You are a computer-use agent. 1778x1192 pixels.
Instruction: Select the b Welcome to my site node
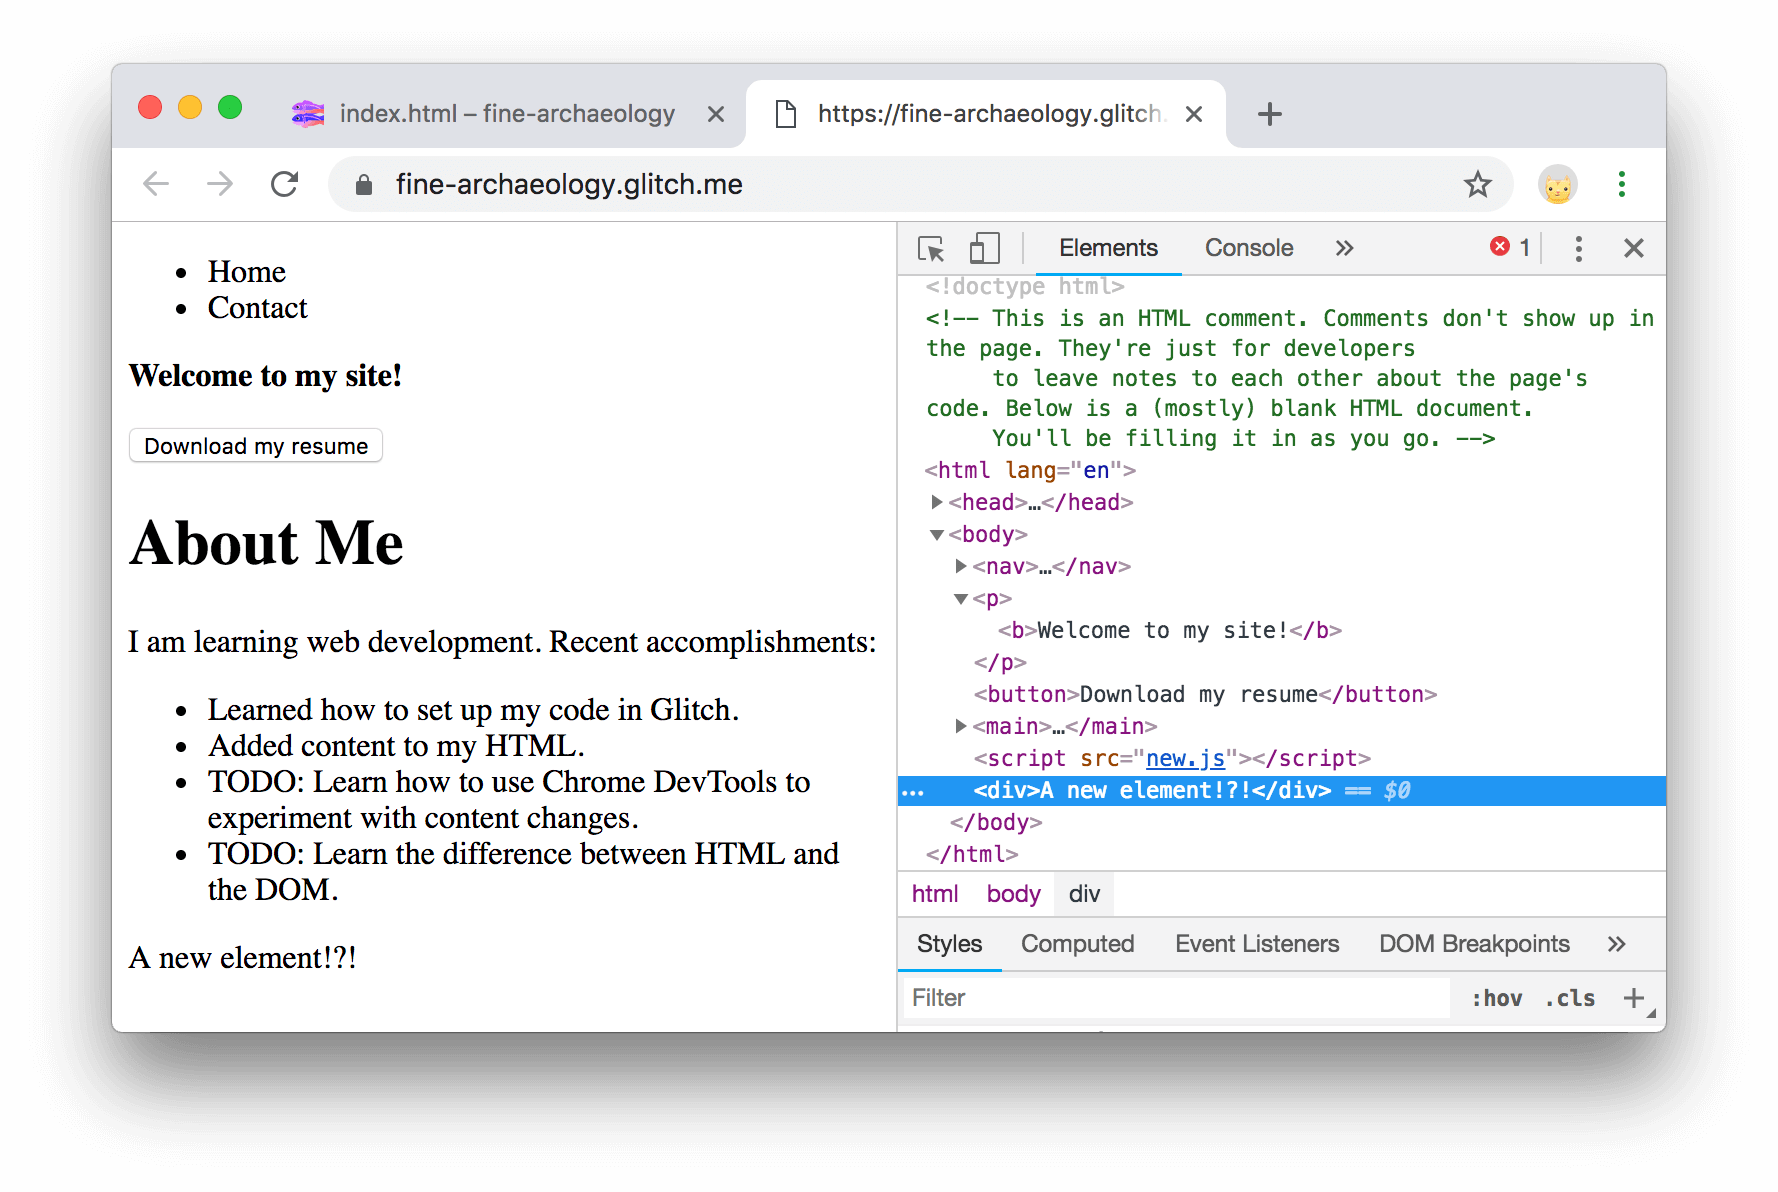point(1170,630)
